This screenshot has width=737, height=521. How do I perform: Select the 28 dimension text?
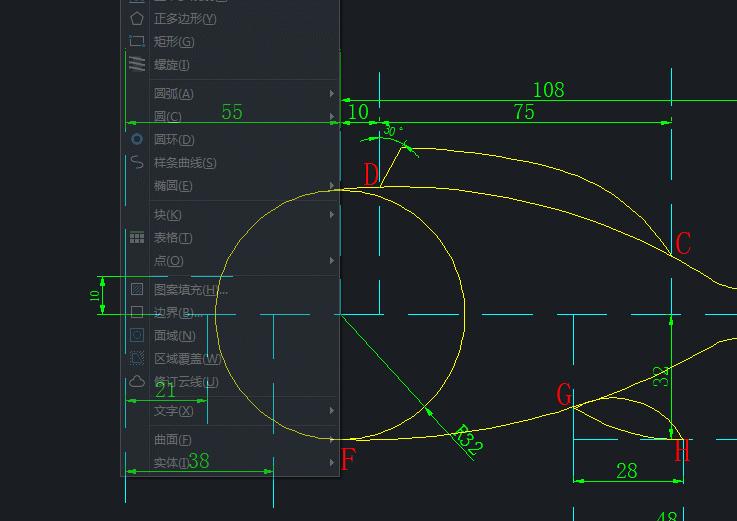(627, 471)
